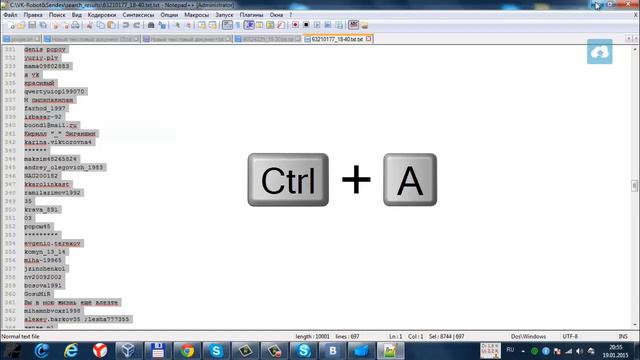Toggle Show All Characters button
Image resolution: width=640 pixels, height=360 pixels.
click(x=238, y=25)
